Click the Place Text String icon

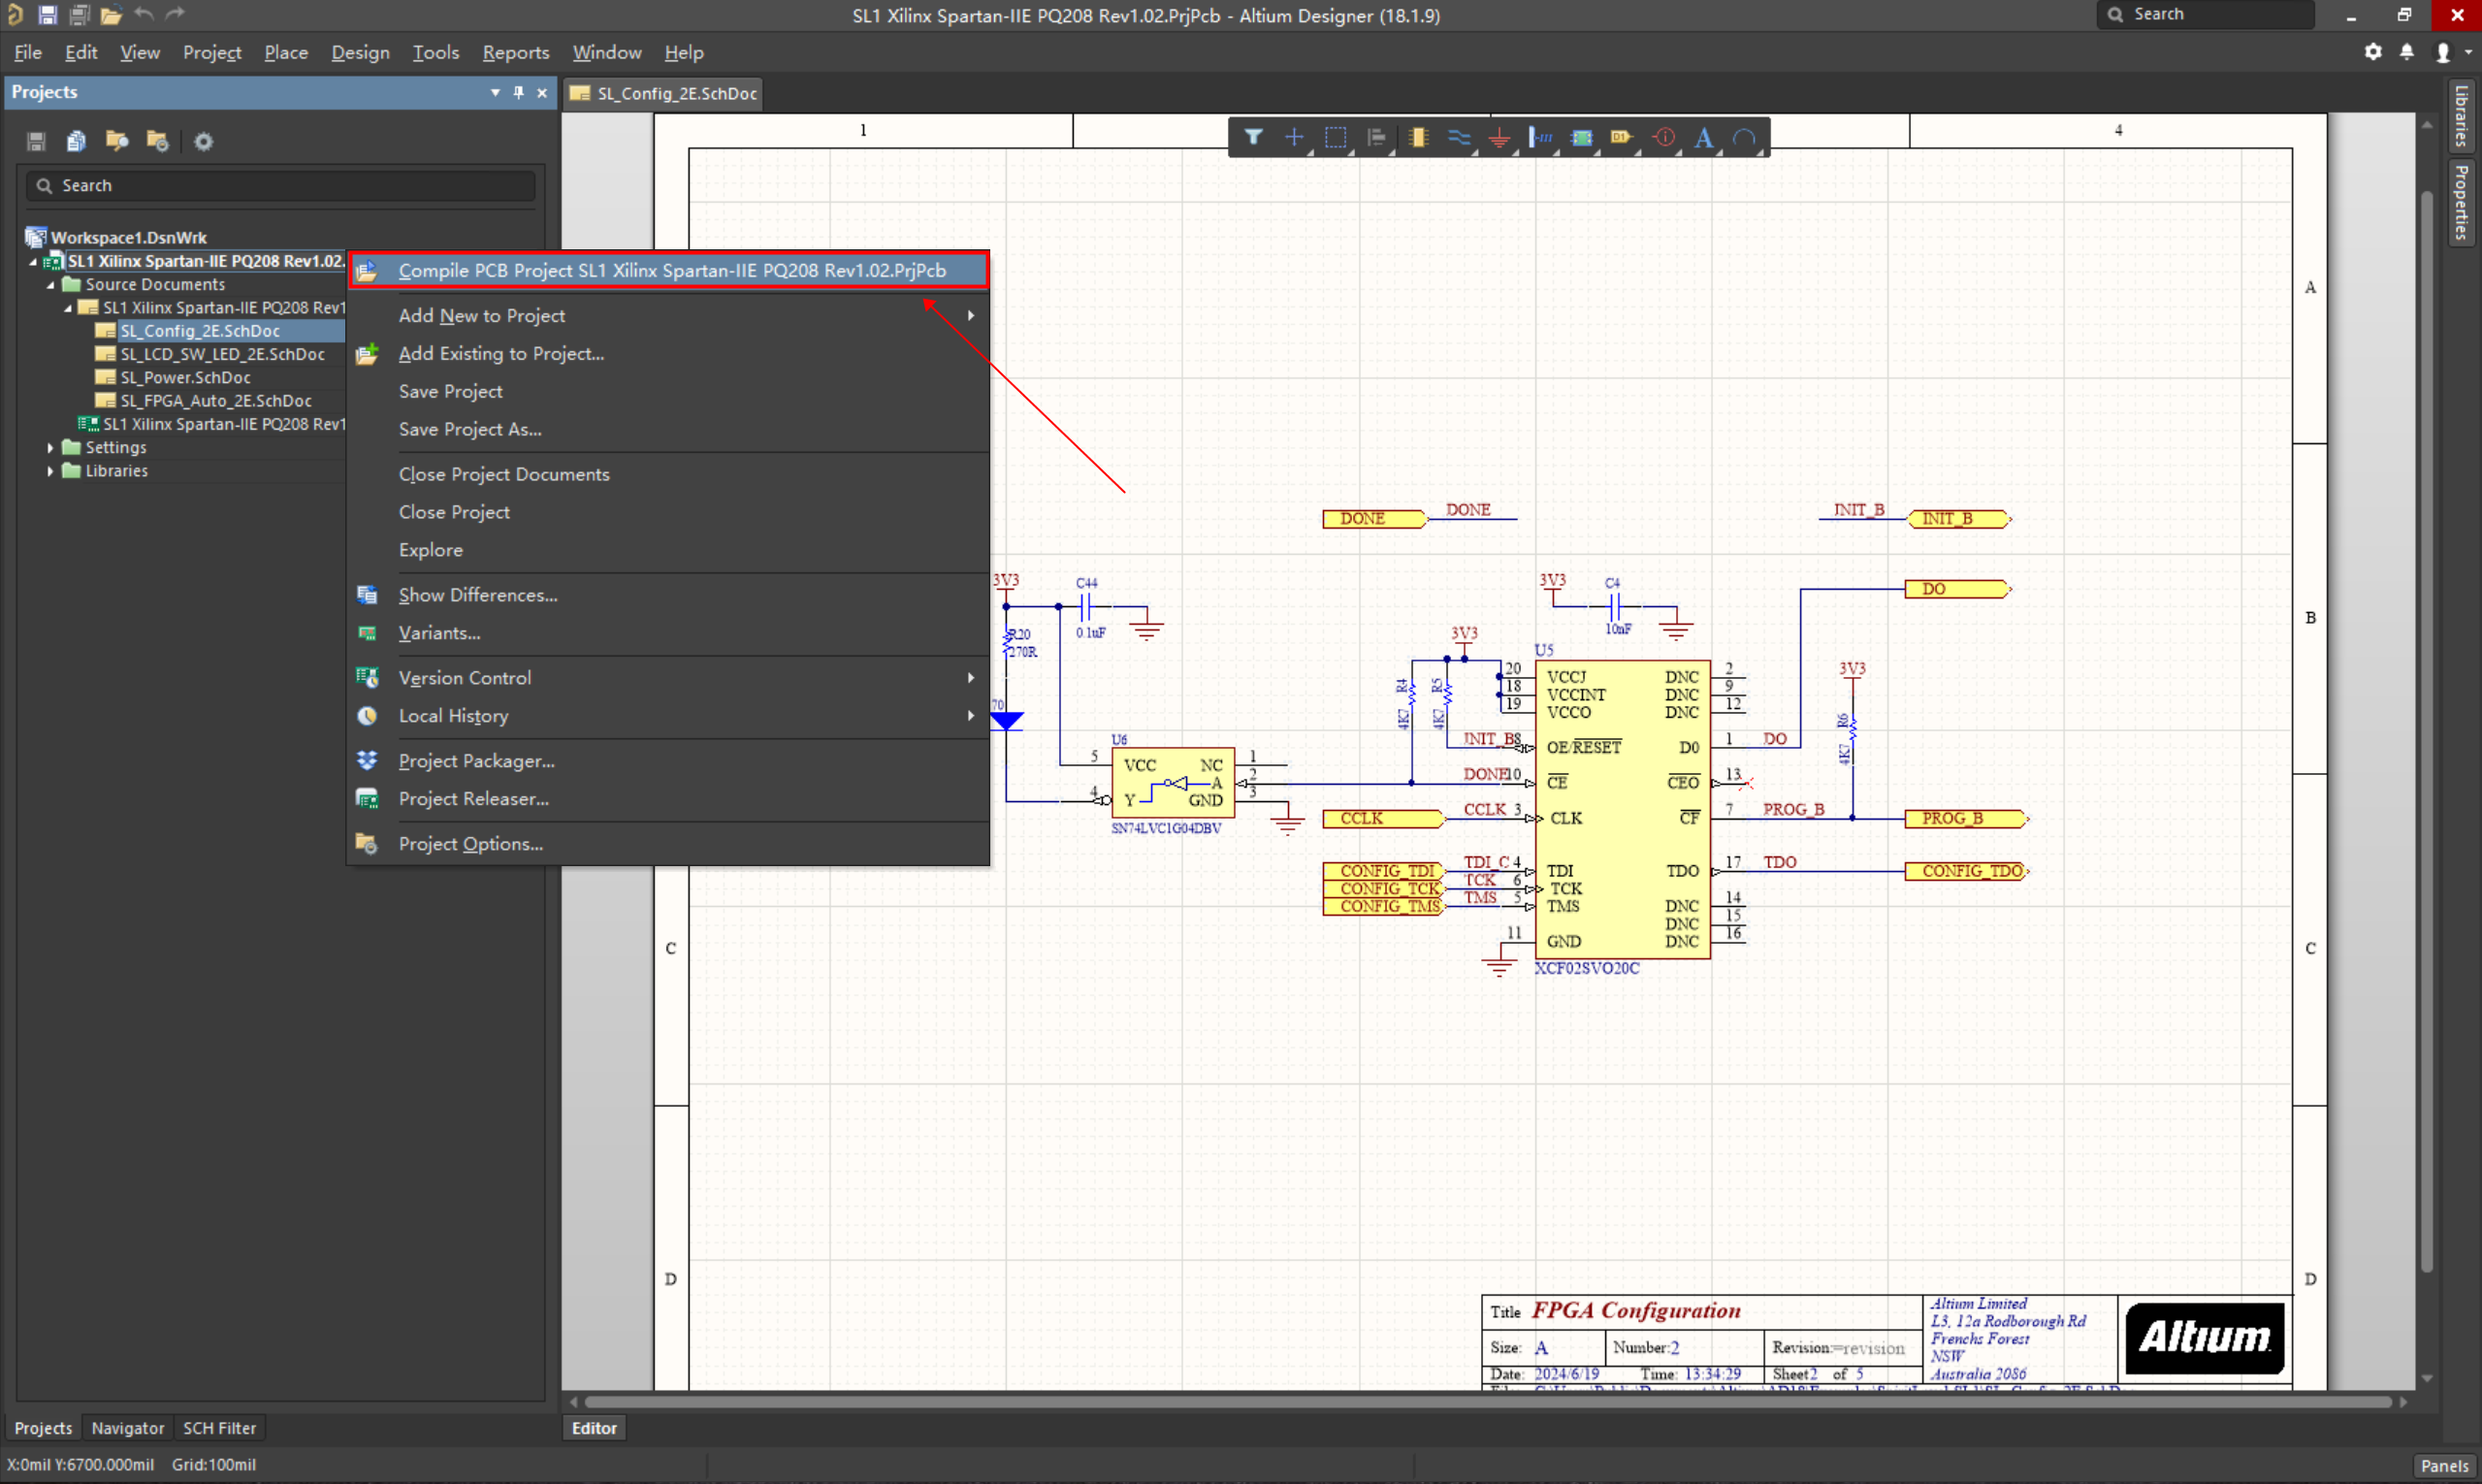1704,137
